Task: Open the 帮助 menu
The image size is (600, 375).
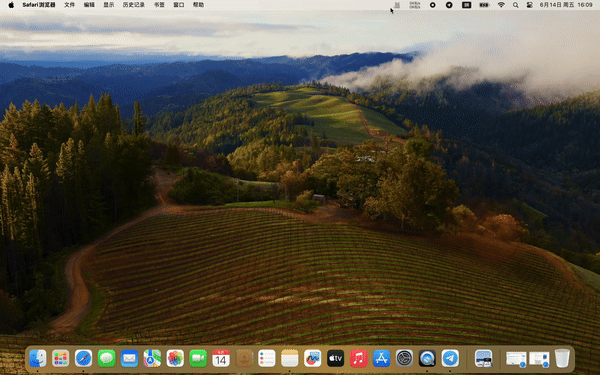Action: point(198,5)
